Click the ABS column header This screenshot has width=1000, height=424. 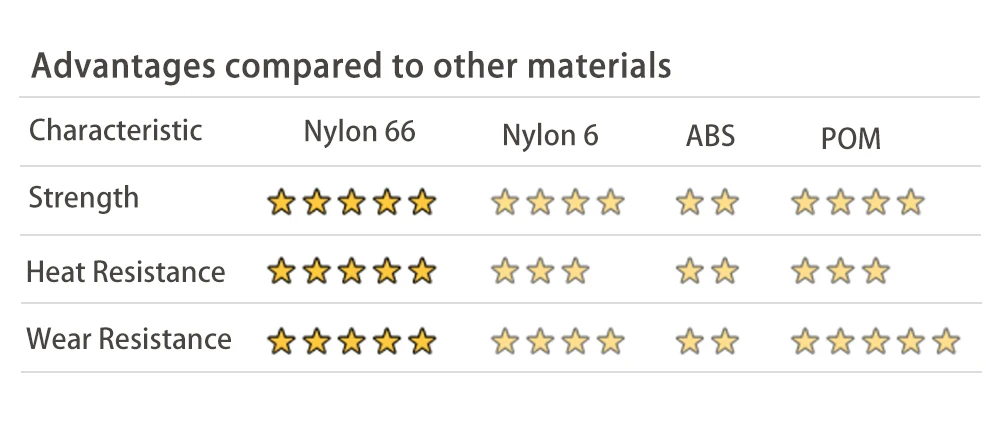[710, 136]
